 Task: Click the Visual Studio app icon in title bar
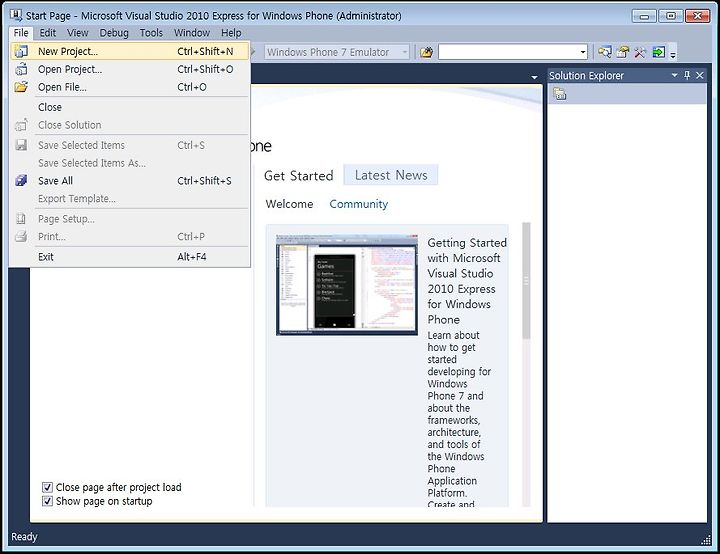click(x=16, y=15)
